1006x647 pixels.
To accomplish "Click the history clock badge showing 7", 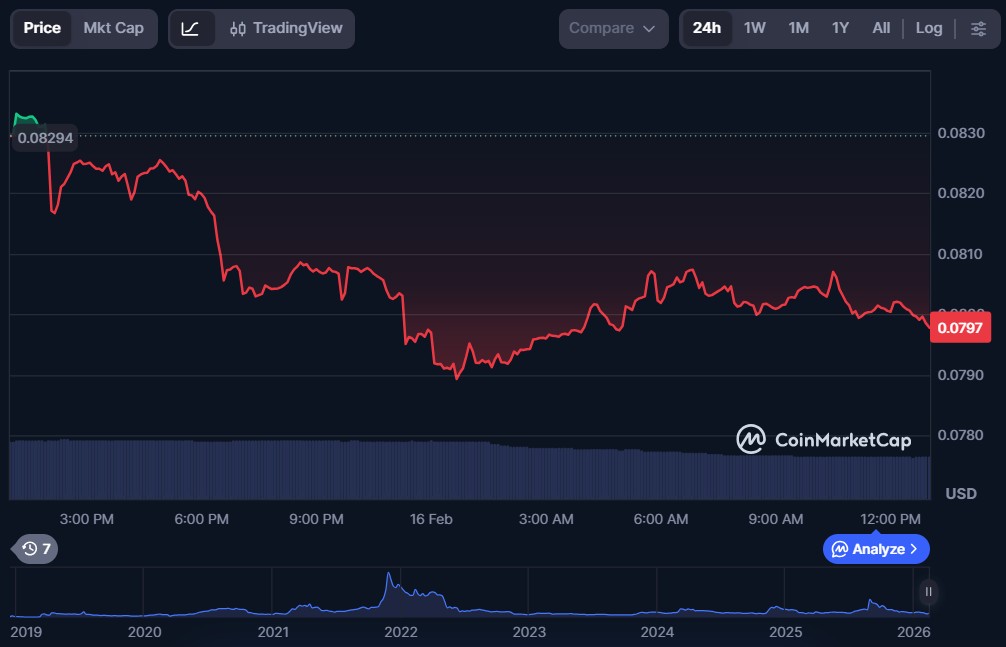I will click(36, 548).
